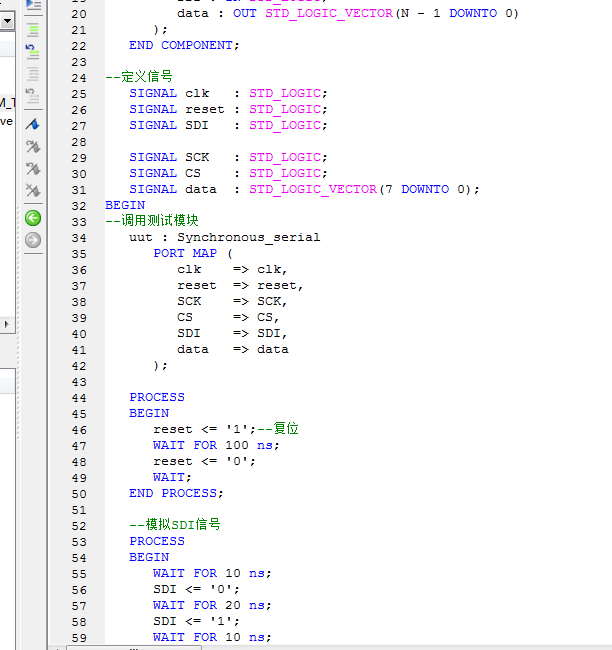This screenshot has width=612, height=650.
Task: Click the word Synchronous_serial in line 34
Action: [249, 237]
